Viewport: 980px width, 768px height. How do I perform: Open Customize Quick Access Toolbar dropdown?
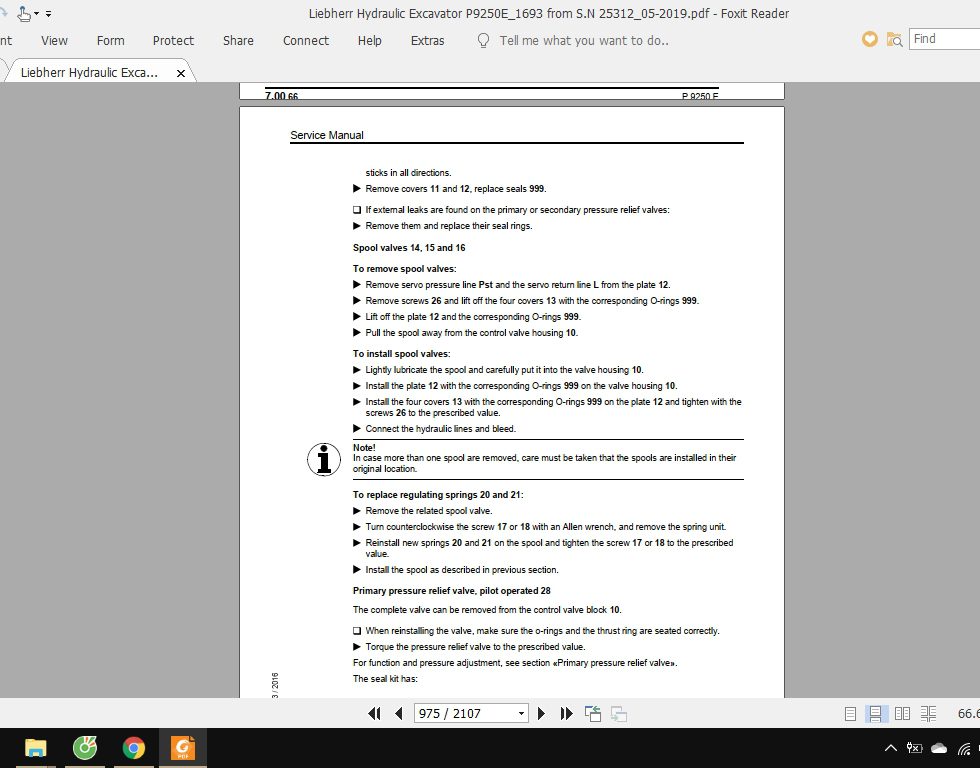(x=48, y=14)
